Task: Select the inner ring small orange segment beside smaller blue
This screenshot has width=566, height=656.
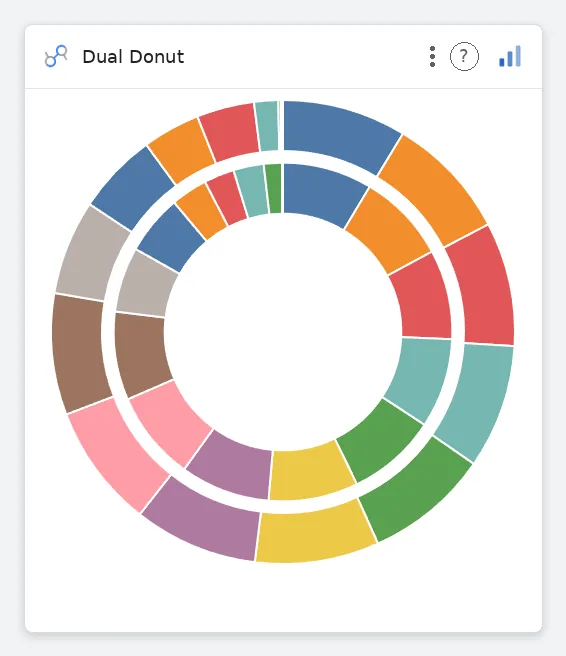Action: (202, 212)
